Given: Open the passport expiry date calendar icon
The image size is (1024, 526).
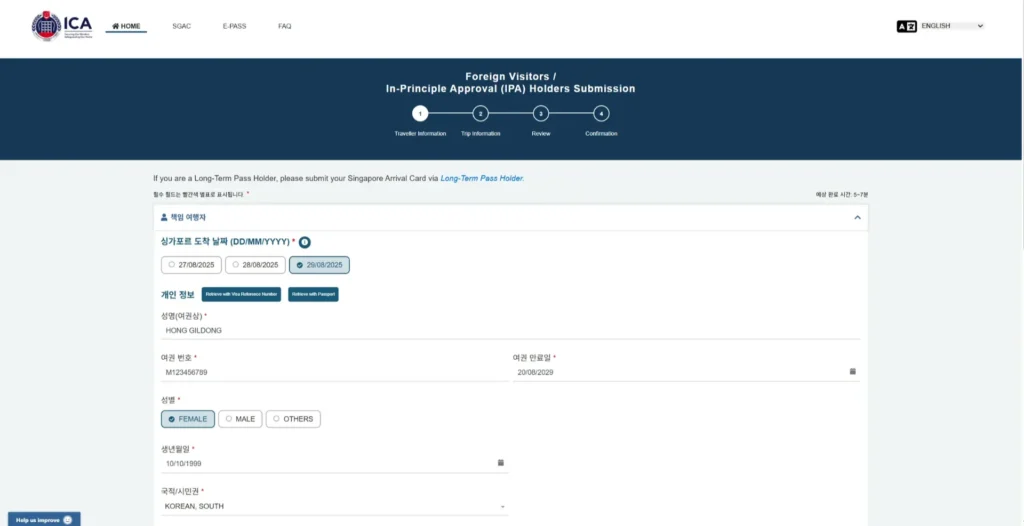Looking at the screenshot, I should (x=852, y=372).
